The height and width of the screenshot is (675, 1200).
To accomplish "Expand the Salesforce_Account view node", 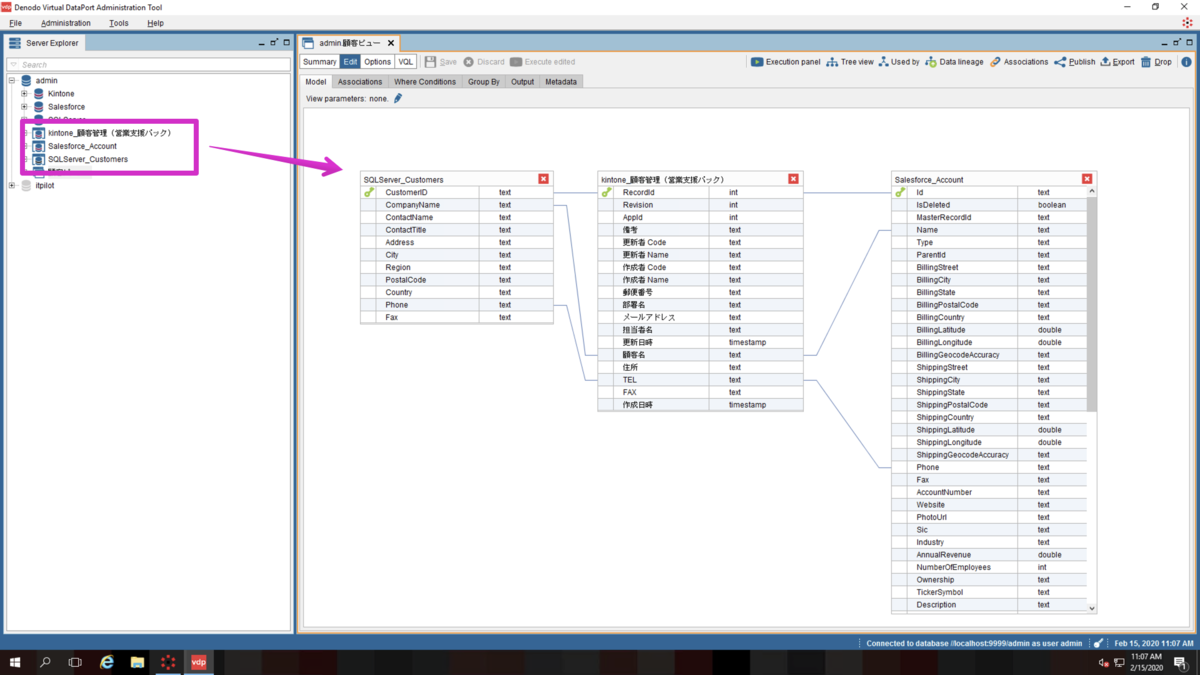I will click(x=26, y=146).
